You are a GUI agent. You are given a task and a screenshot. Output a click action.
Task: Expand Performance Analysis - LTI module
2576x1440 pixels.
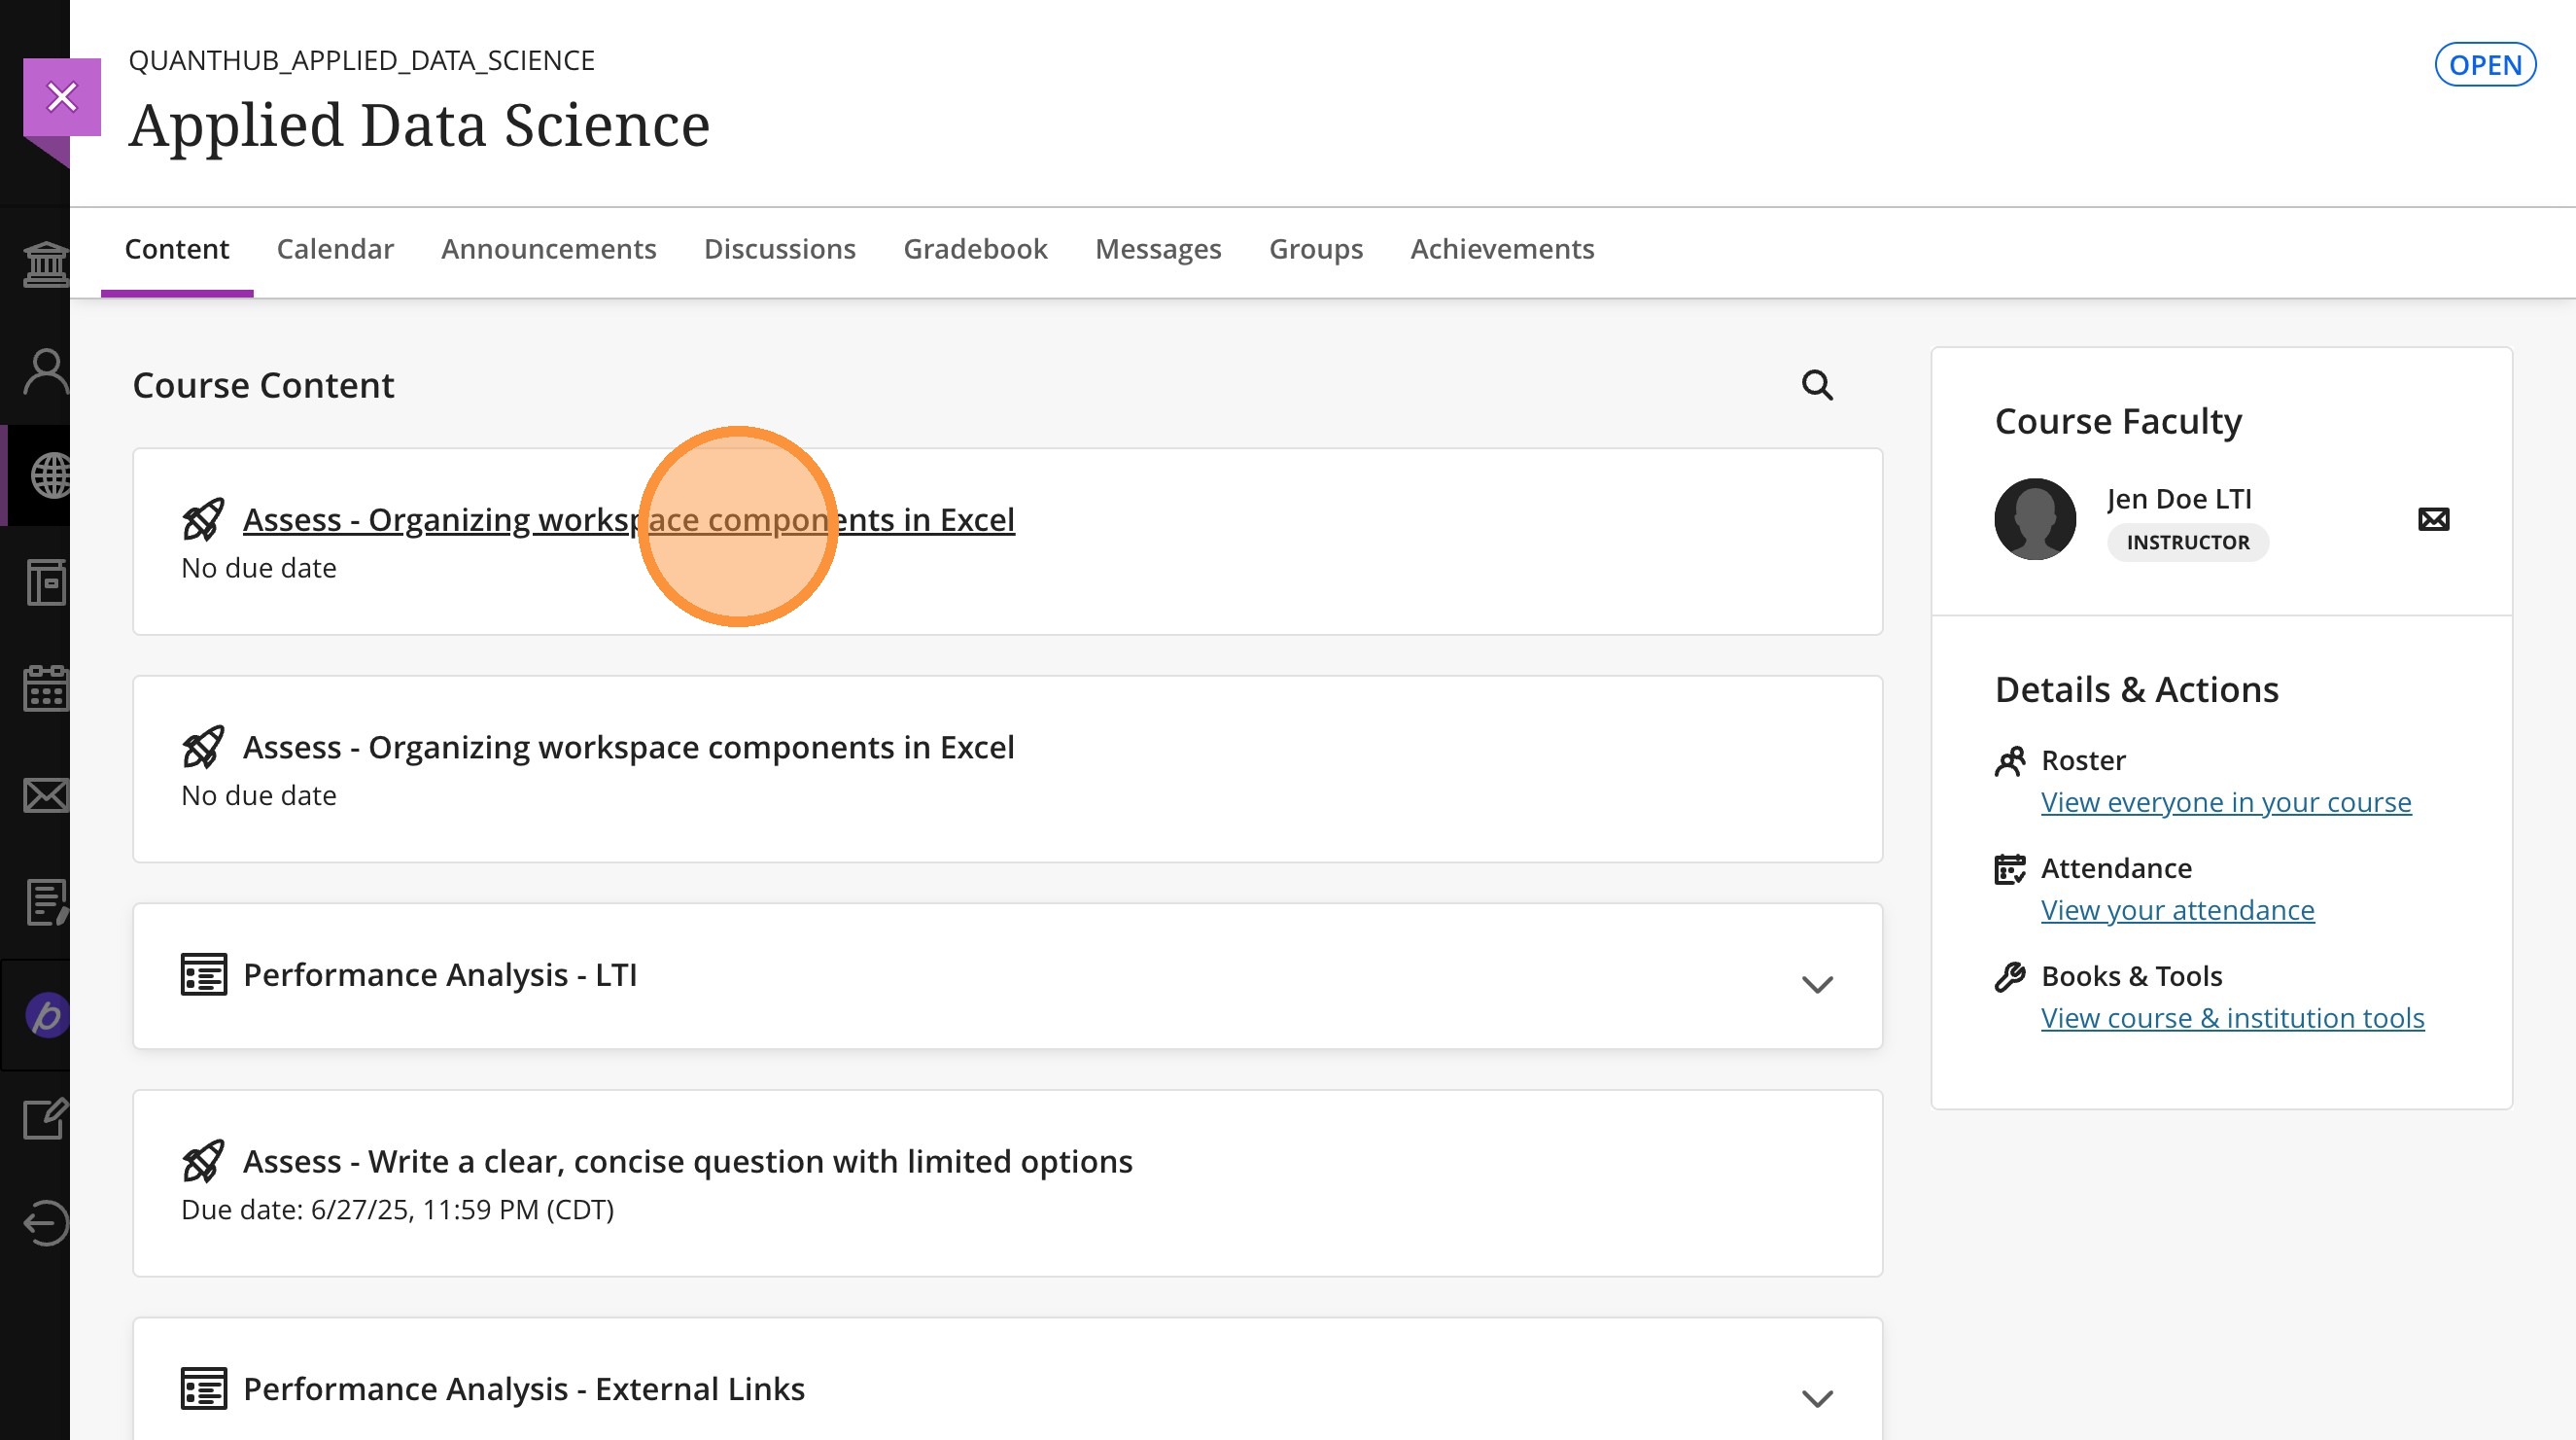1816,984
